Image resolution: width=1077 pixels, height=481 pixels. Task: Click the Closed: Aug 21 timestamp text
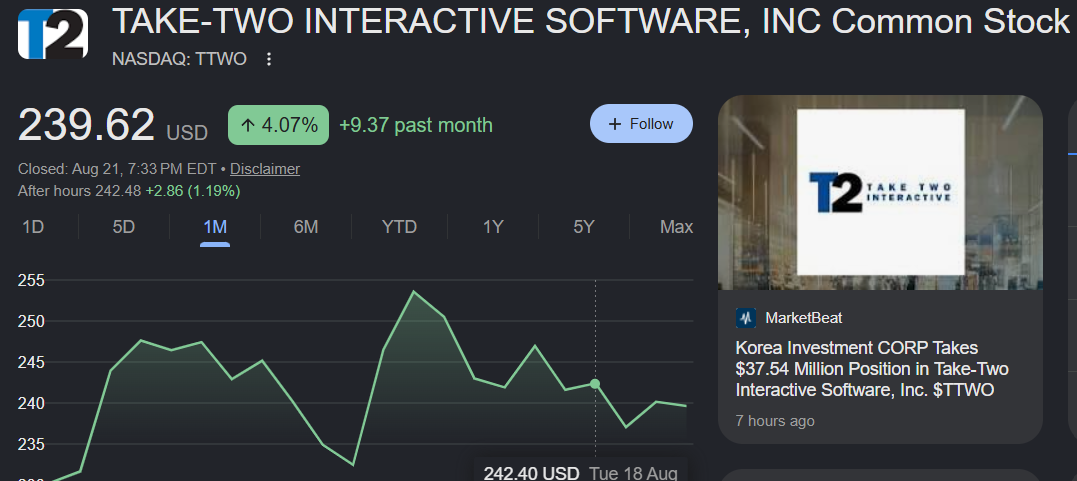coord(117,169)
